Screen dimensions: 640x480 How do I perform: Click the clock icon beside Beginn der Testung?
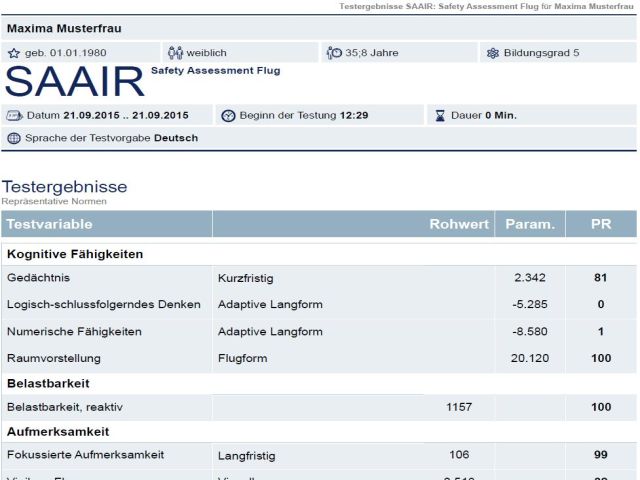[228, 116]
